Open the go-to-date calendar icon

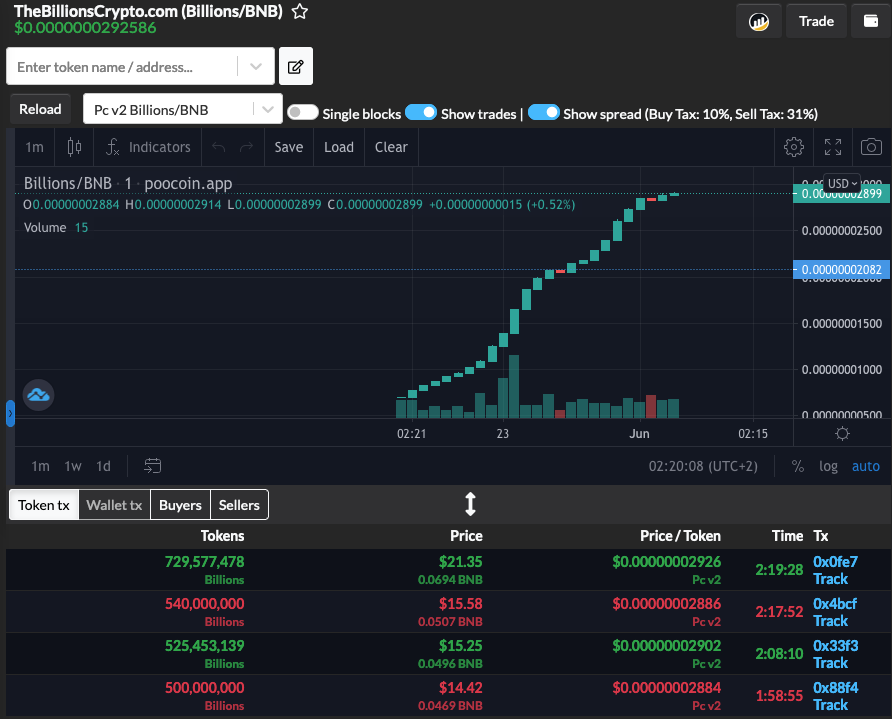152,466
